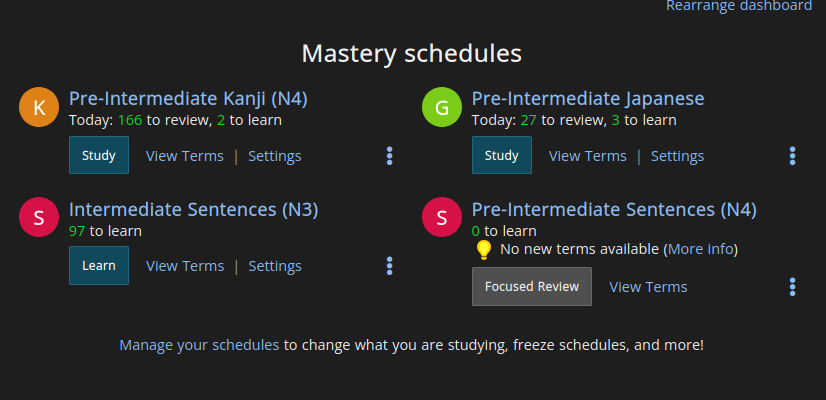
Task: Open three-dot menu for Intermediate Sentences (N3)
Action: [x=389, y=266]
